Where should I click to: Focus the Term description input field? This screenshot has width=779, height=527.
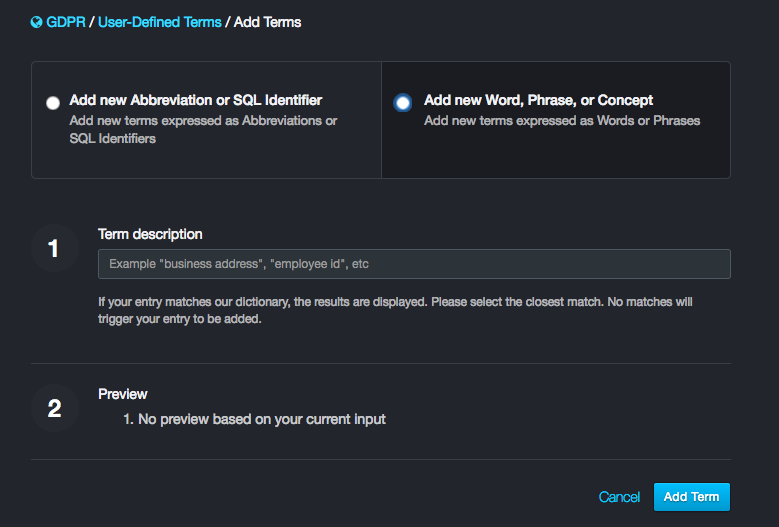(x=414, y=264)
